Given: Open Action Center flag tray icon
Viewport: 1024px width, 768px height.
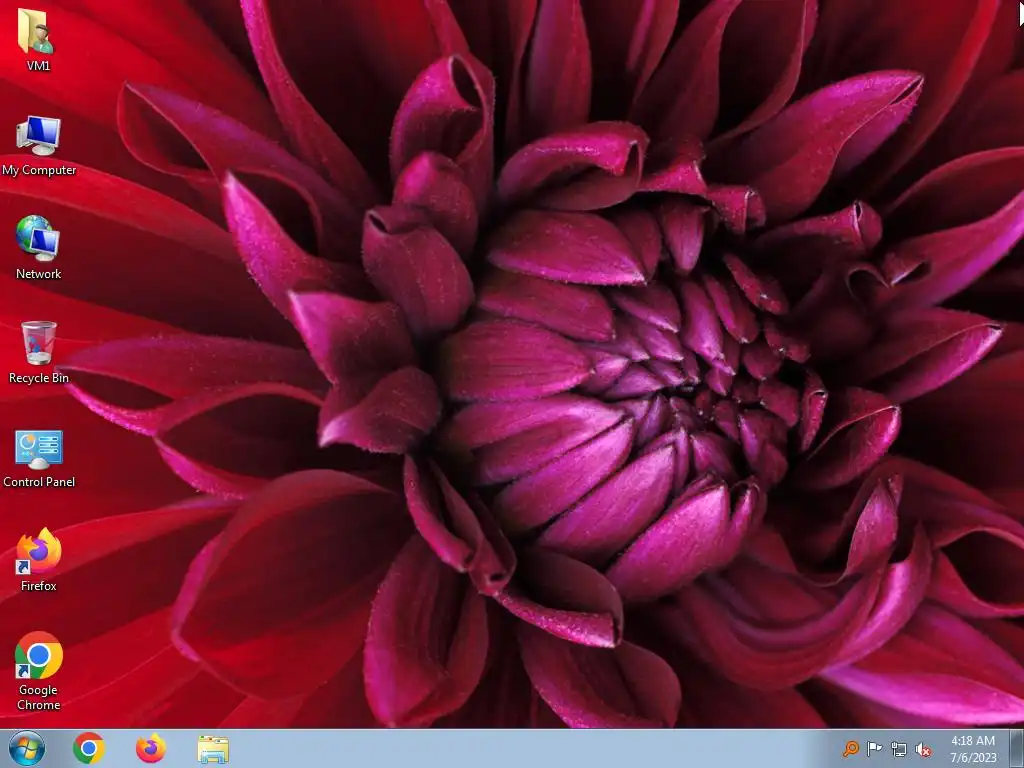Looking at the screenshot, I should pos(874,748).
